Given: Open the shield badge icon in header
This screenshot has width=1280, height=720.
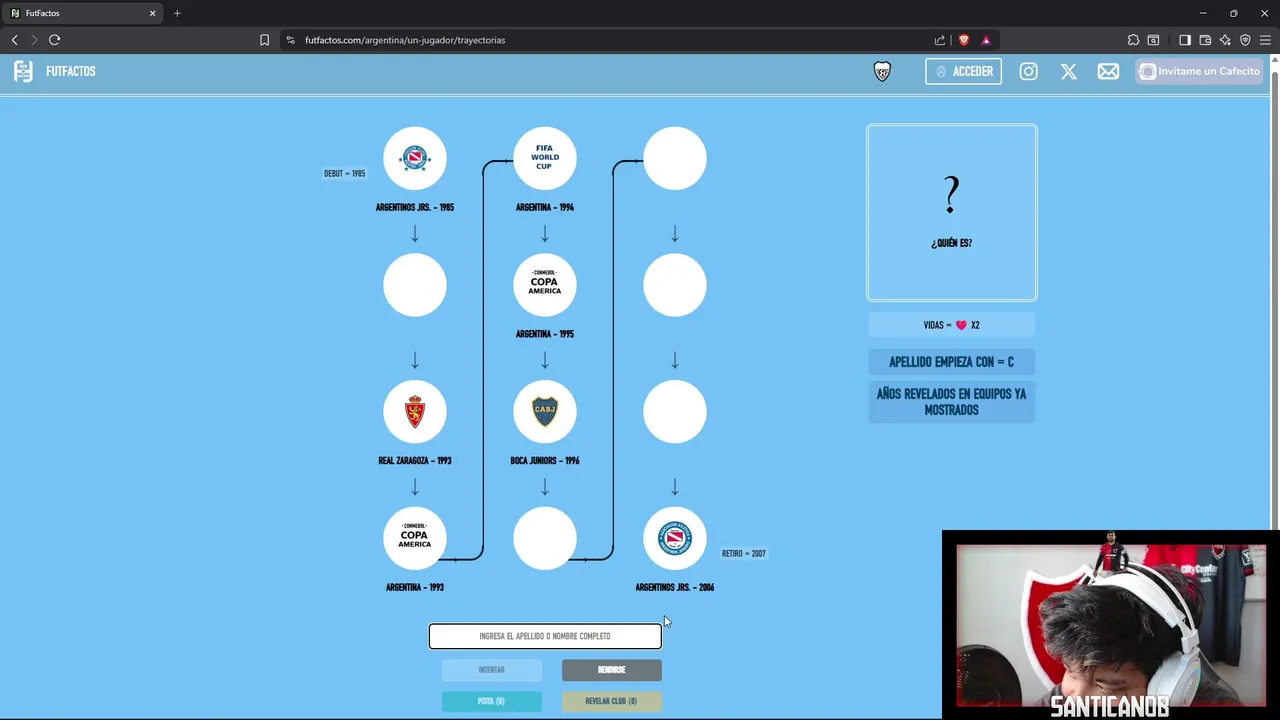Looking at the screenshot, I should [x=882, y=71].
